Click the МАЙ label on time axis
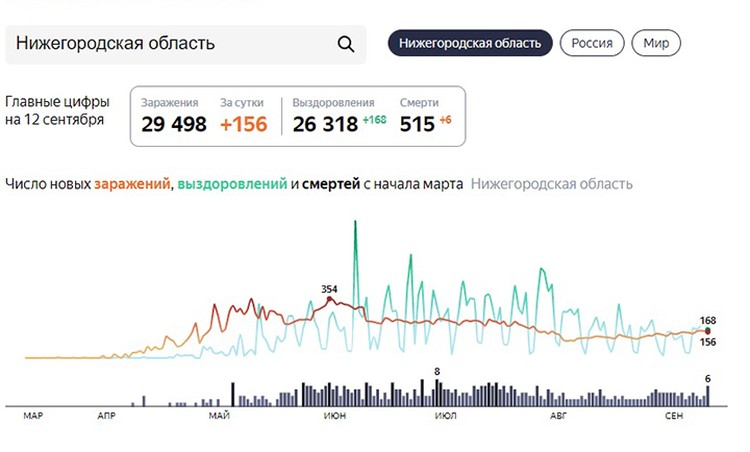This screenshot has width=750, height=452. click(220, 413)
